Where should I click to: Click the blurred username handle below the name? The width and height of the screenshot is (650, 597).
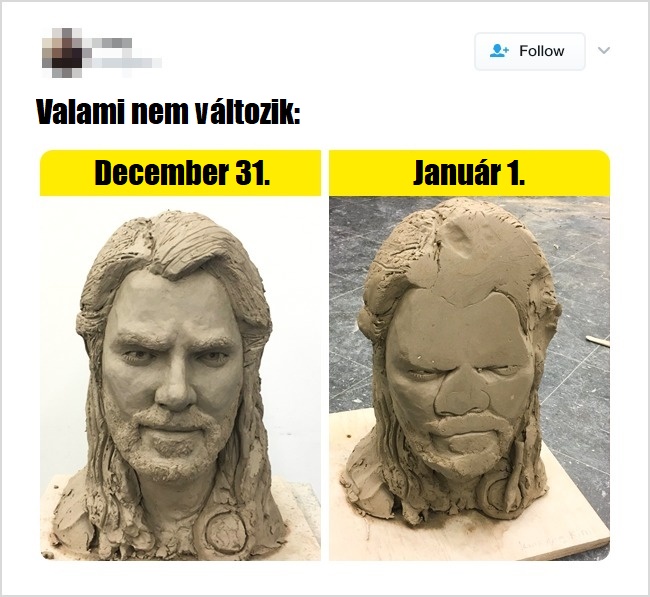126,63
